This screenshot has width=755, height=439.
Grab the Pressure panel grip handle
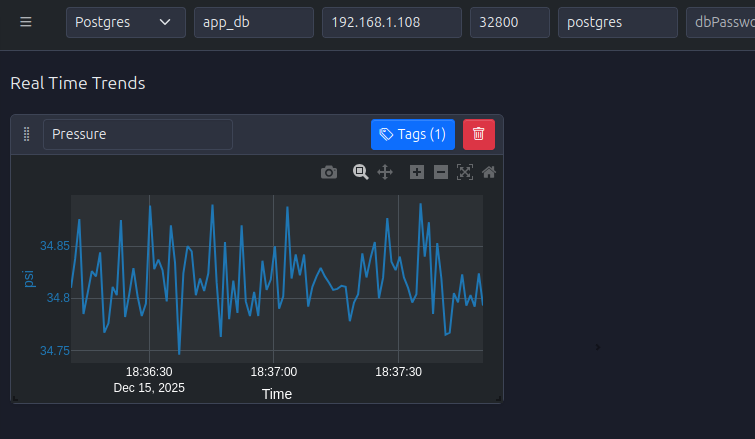tap(26, 134)
